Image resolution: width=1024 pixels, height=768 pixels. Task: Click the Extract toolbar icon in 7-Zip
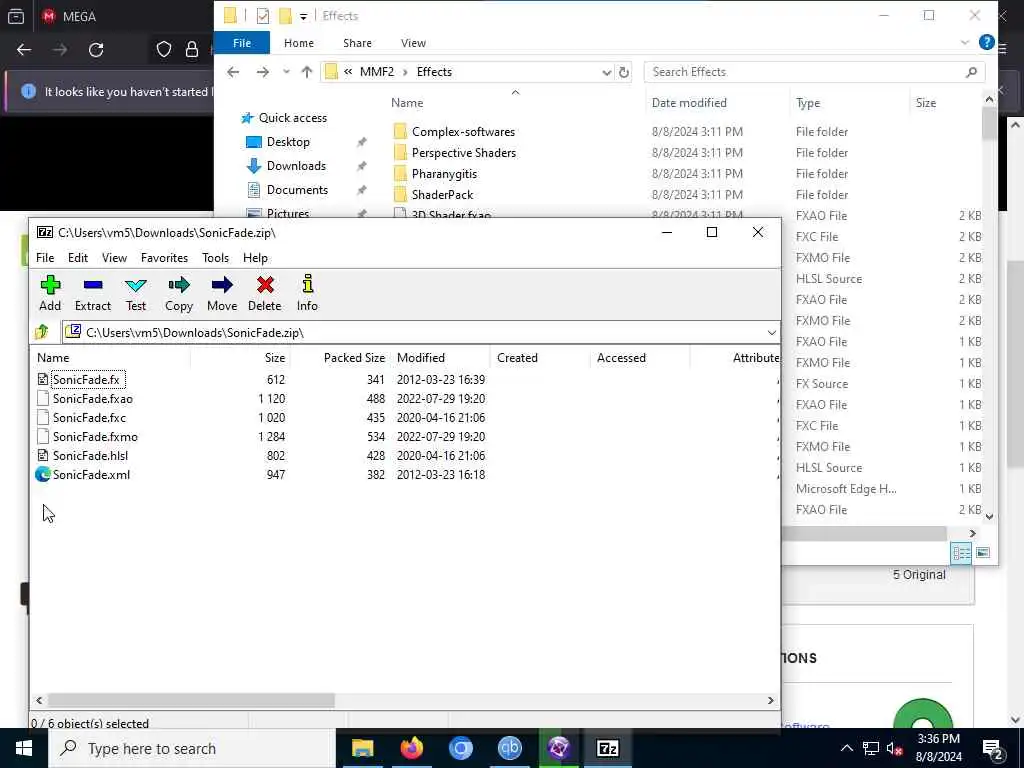coord(93,293)
